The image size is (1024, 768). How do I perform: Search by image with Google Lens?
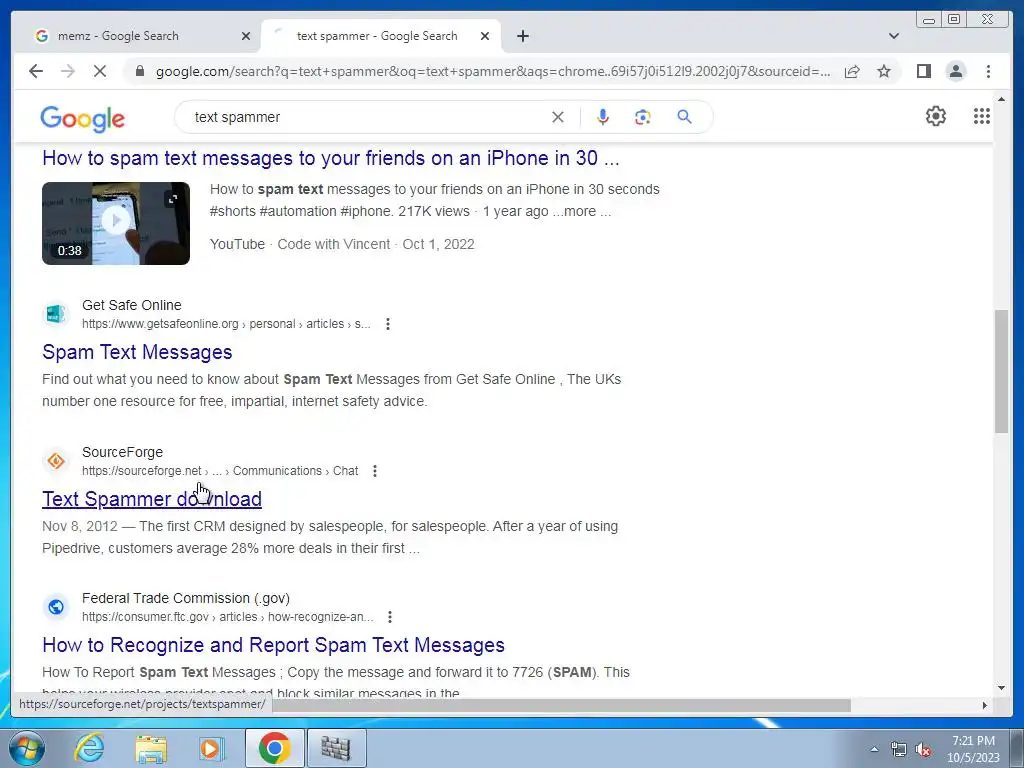tap(643, 117)
